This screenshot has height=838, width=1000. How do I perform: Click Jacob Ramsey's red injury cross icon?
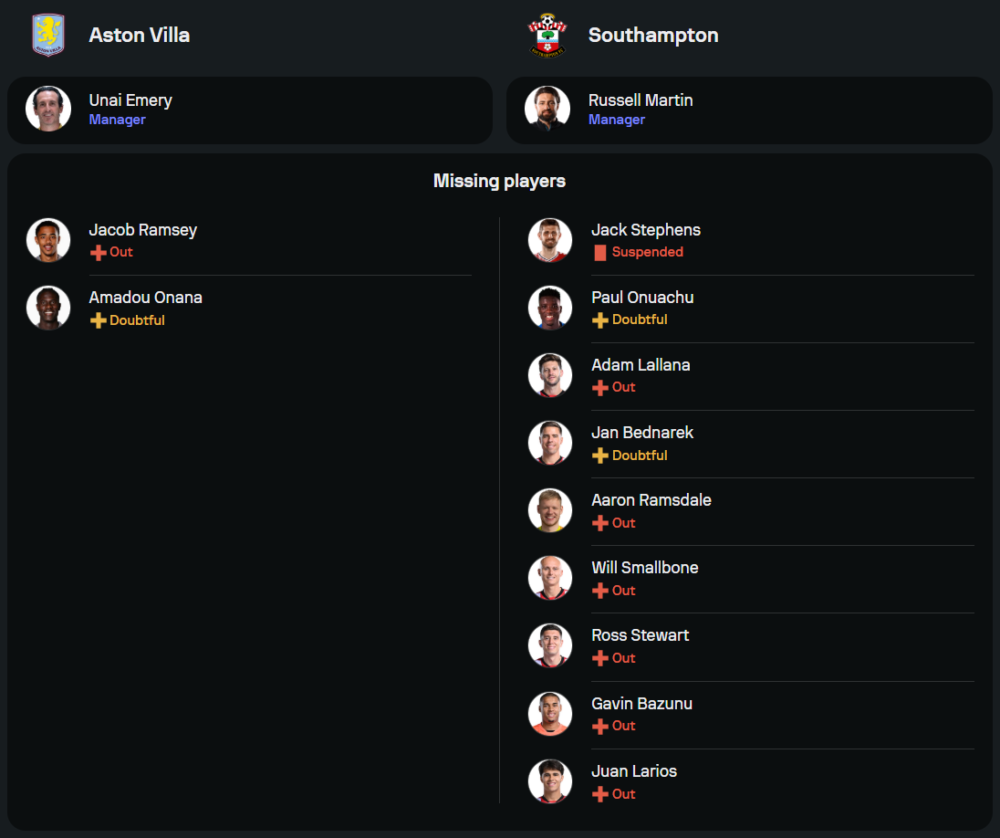coord(98,253)
